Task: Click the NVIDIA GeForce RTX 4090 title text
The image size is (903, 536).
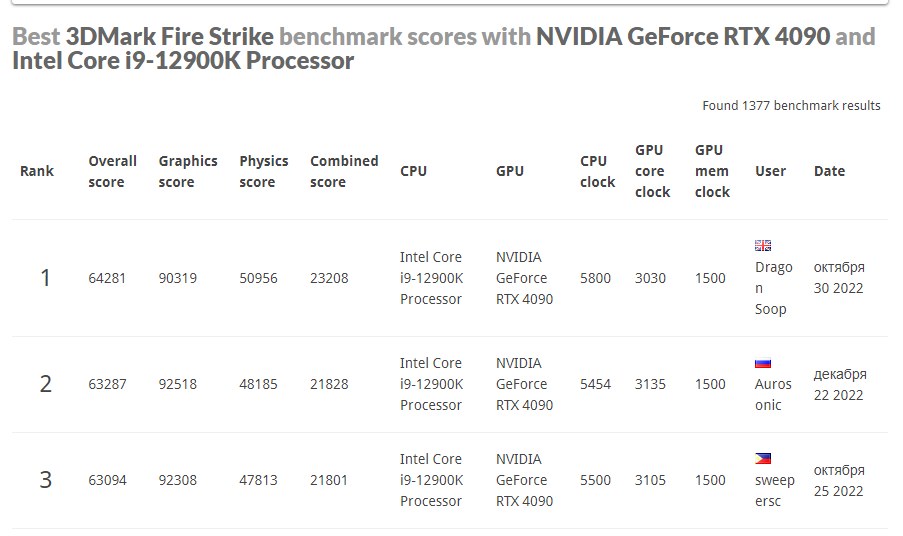Action: (x=683, y=37)
